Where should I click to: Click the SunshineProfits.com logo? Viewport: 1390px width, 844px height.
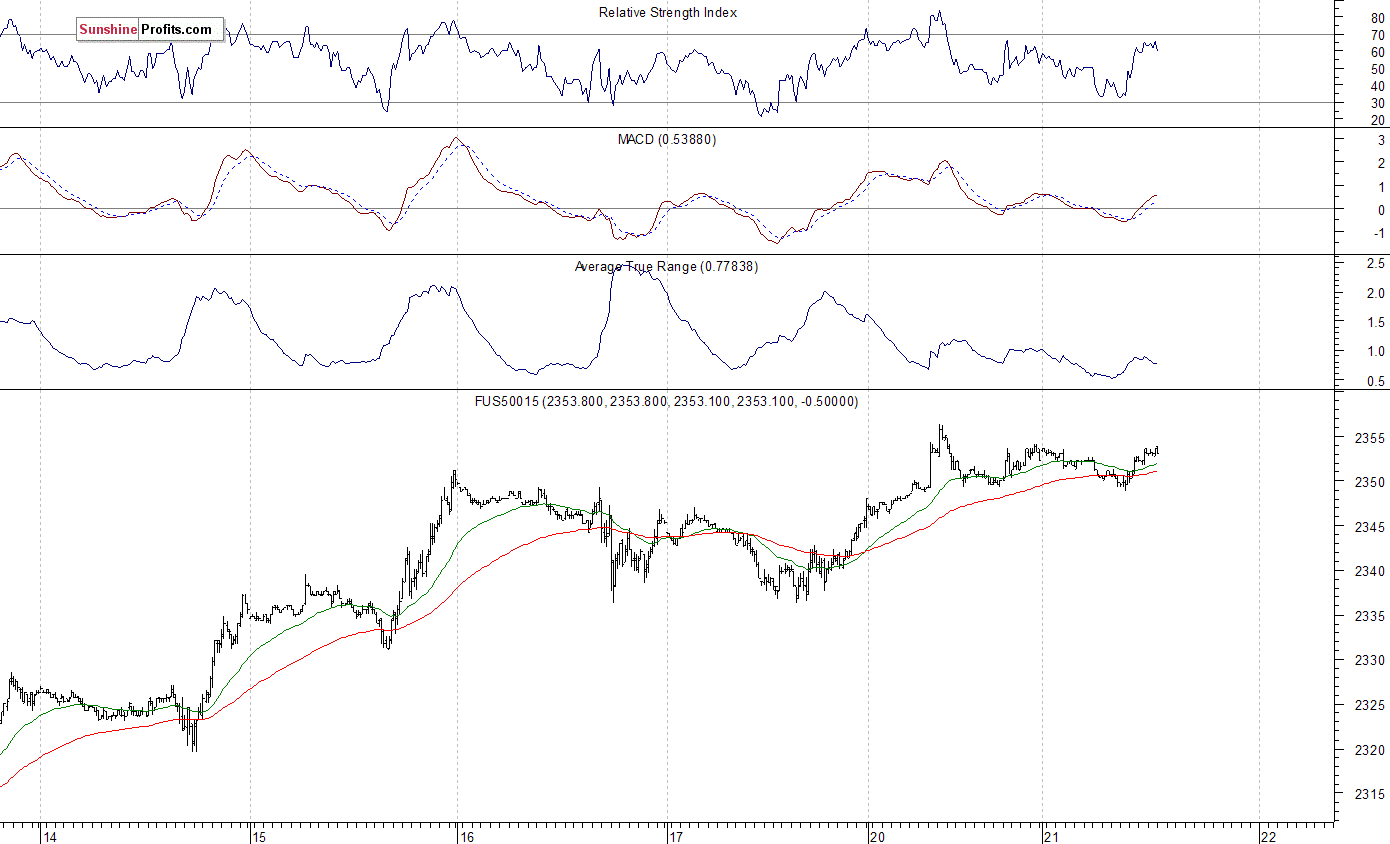tap(150, 30)
